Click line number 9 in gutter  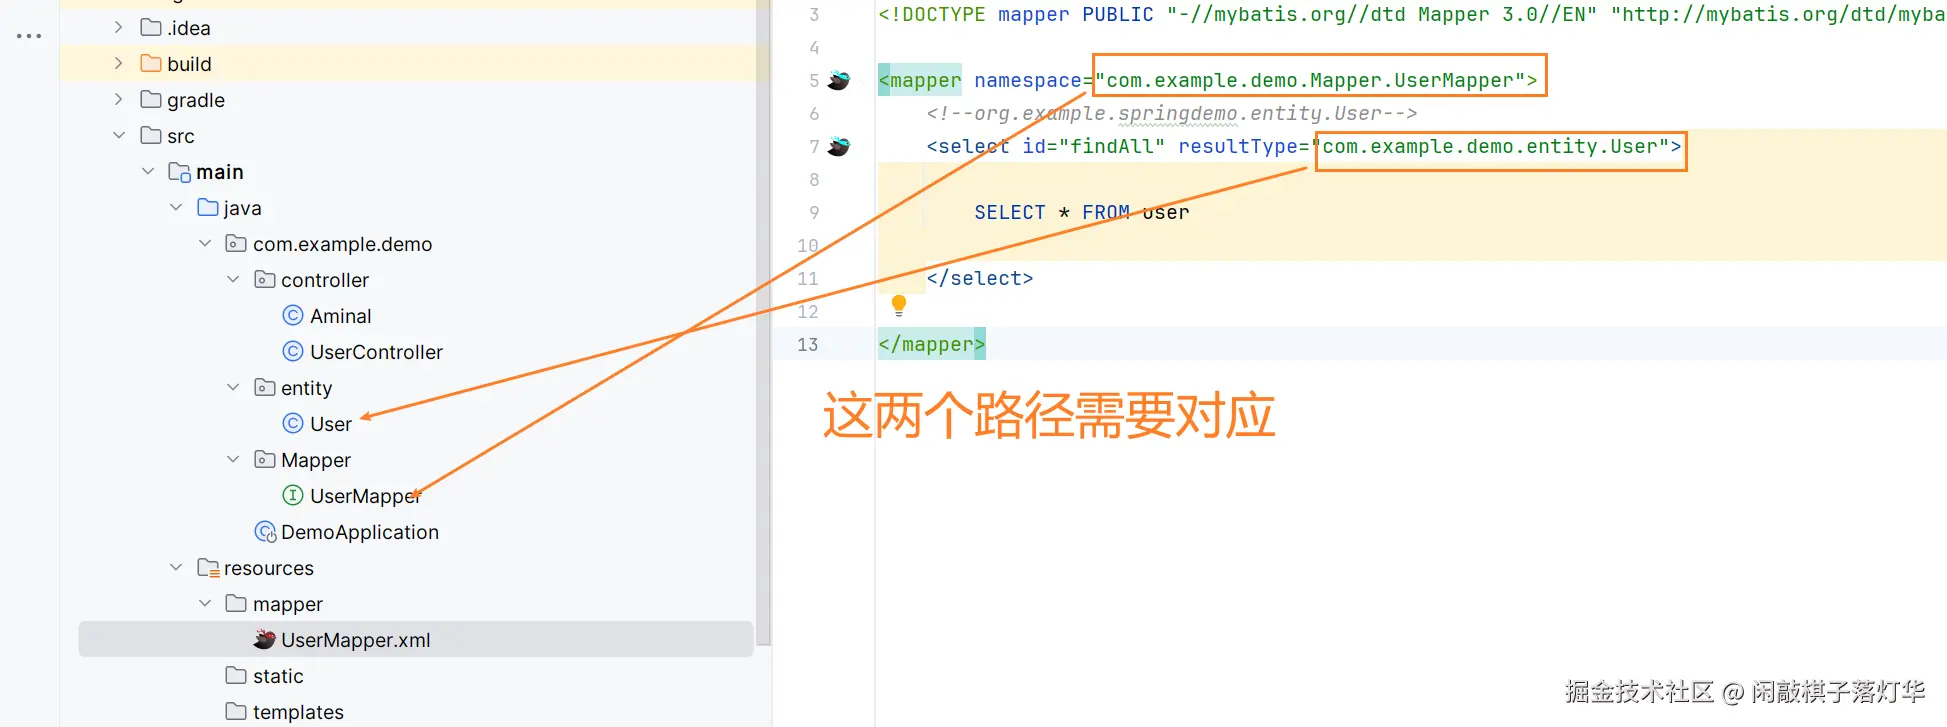click(813, 212)
